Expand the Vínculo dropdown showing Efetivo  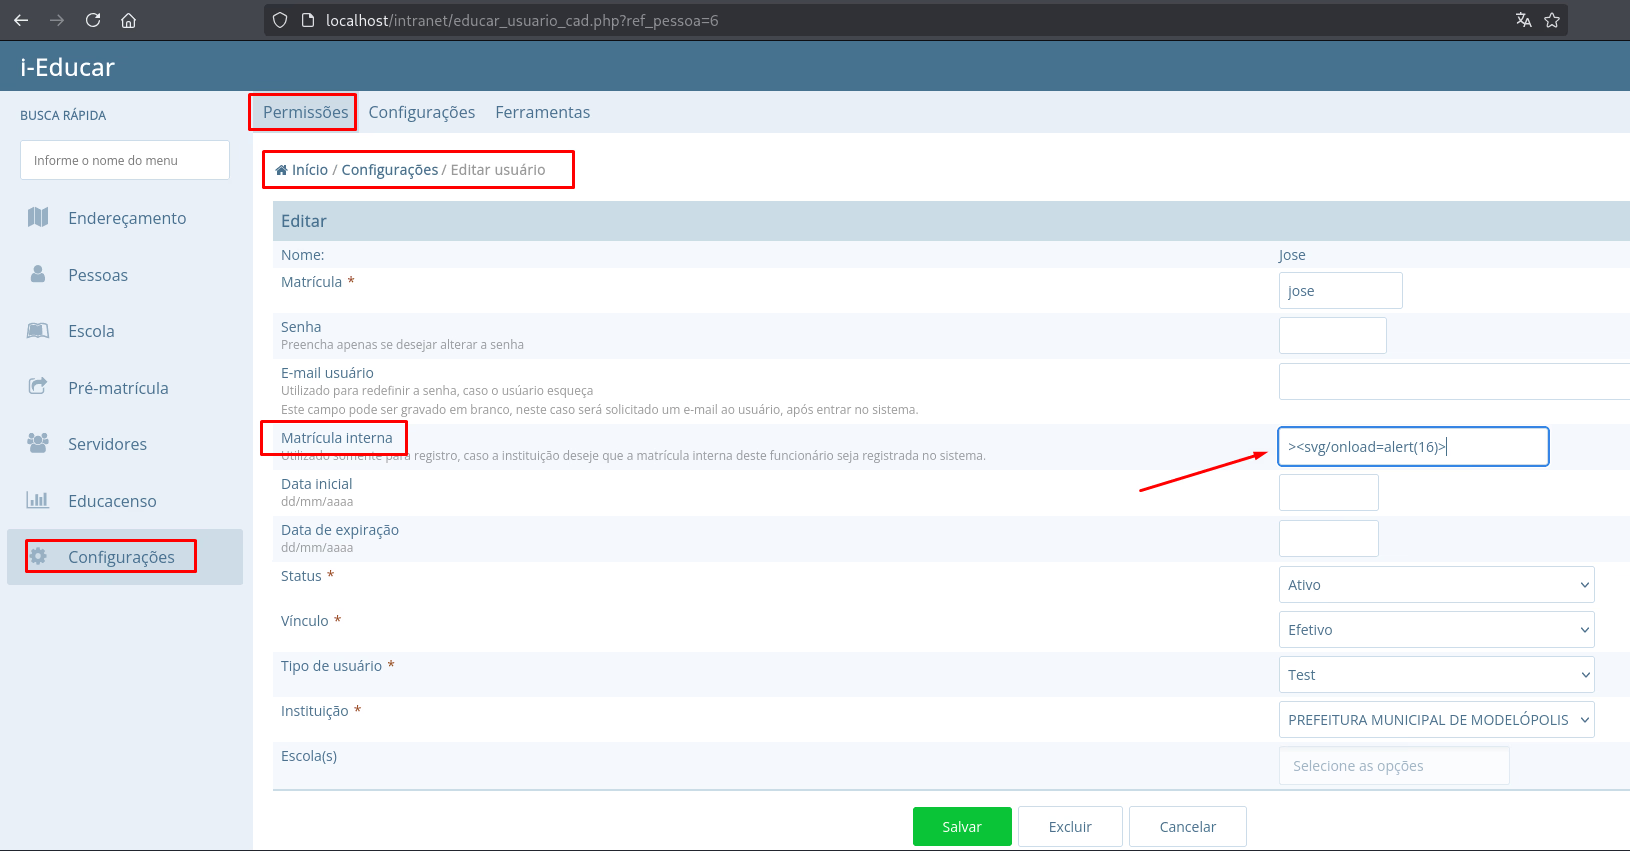click(x=1435, y=630)
